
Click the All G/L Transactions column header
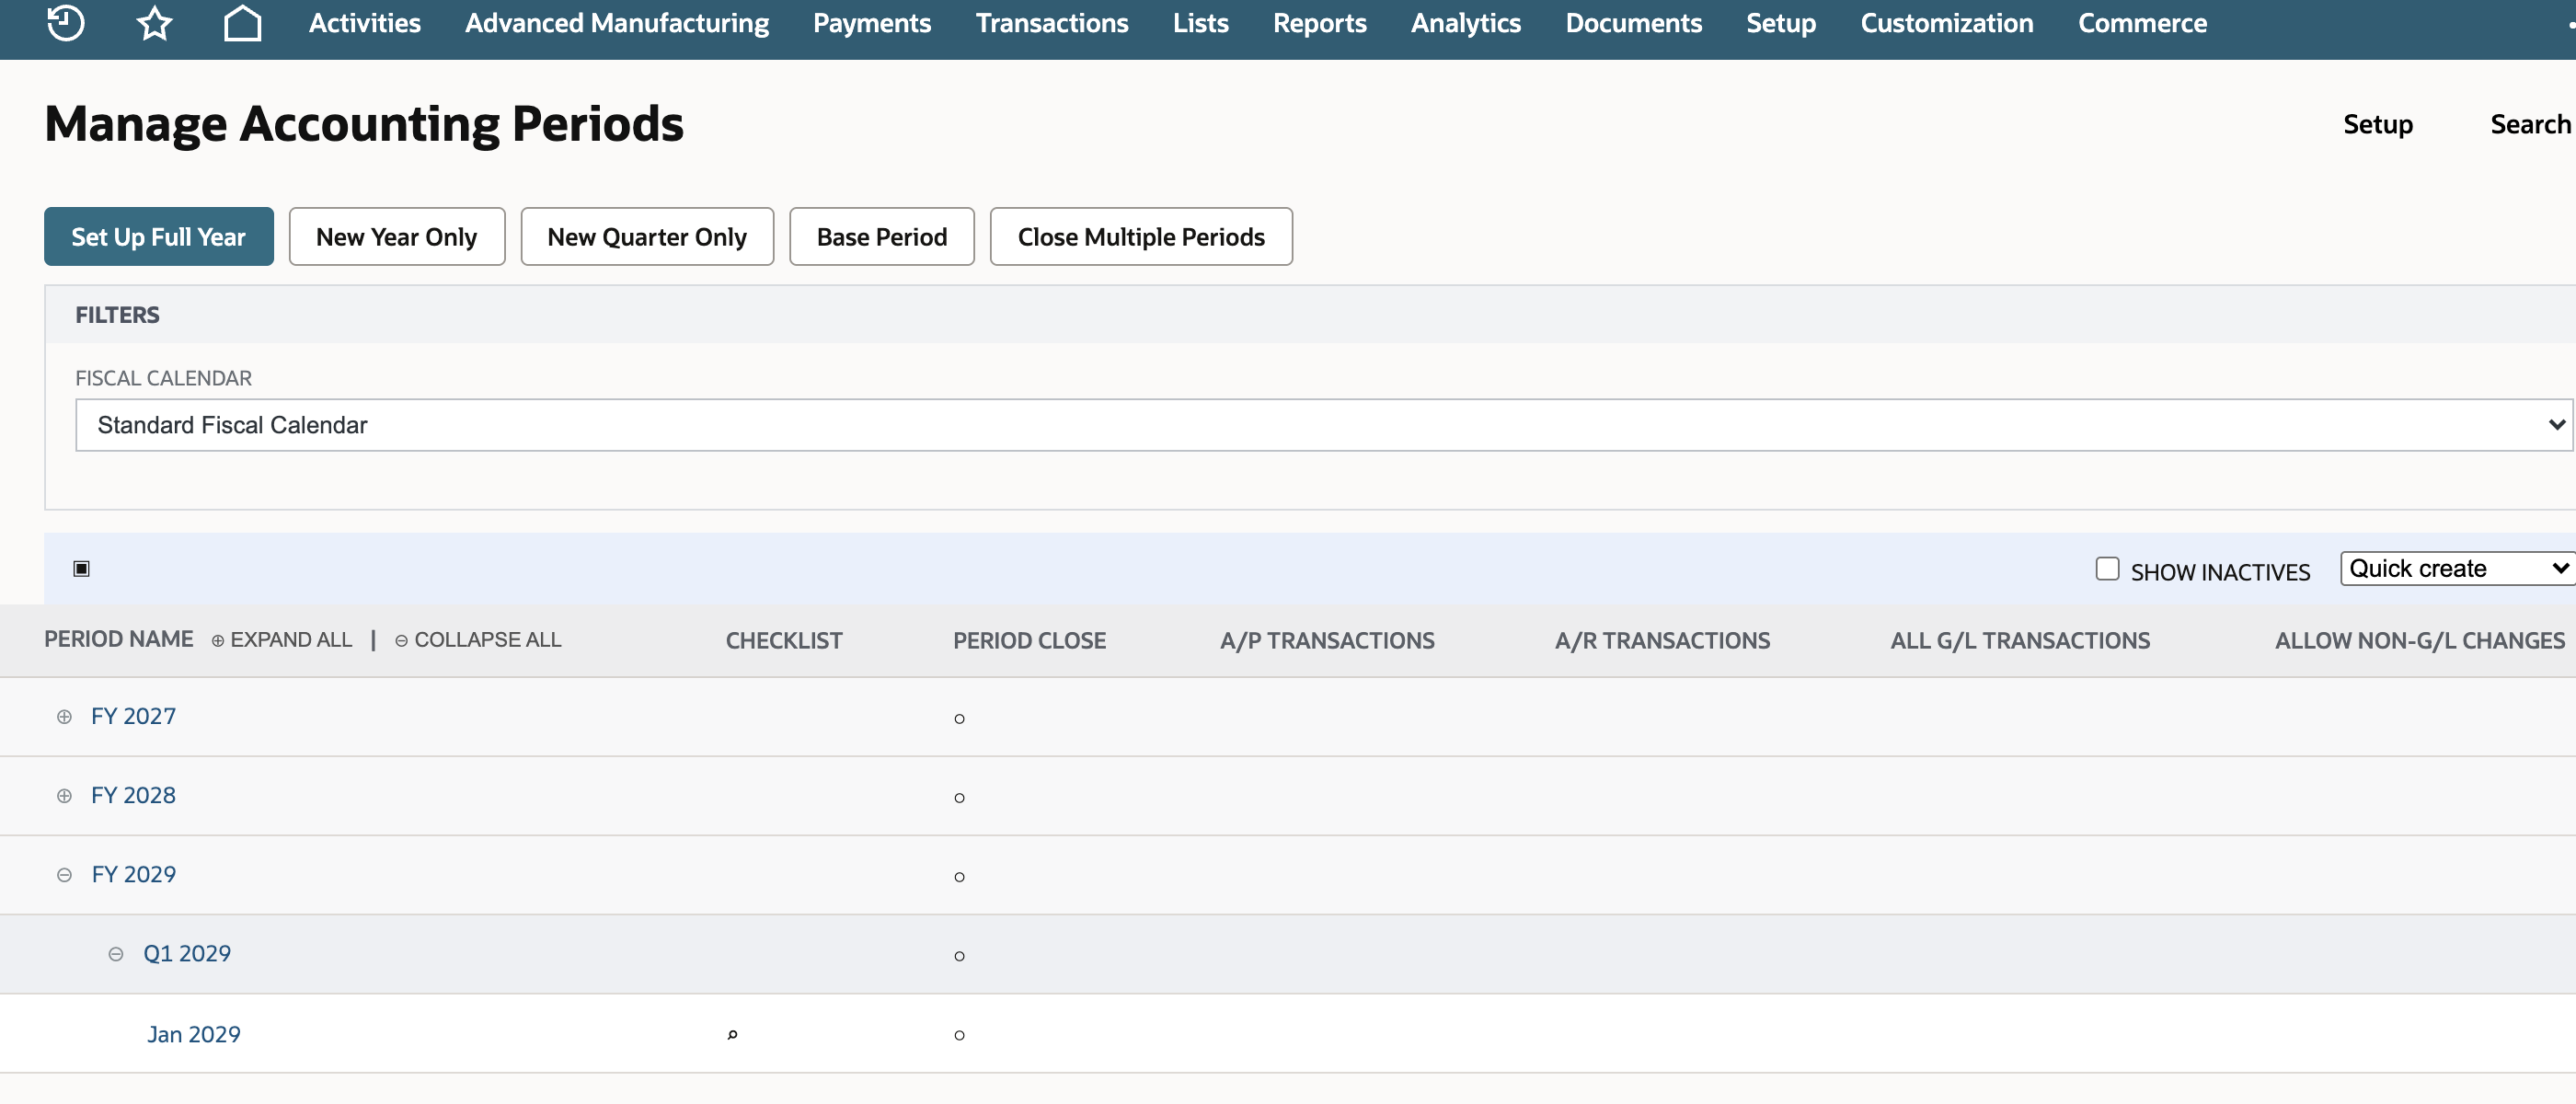[2020, 641]
